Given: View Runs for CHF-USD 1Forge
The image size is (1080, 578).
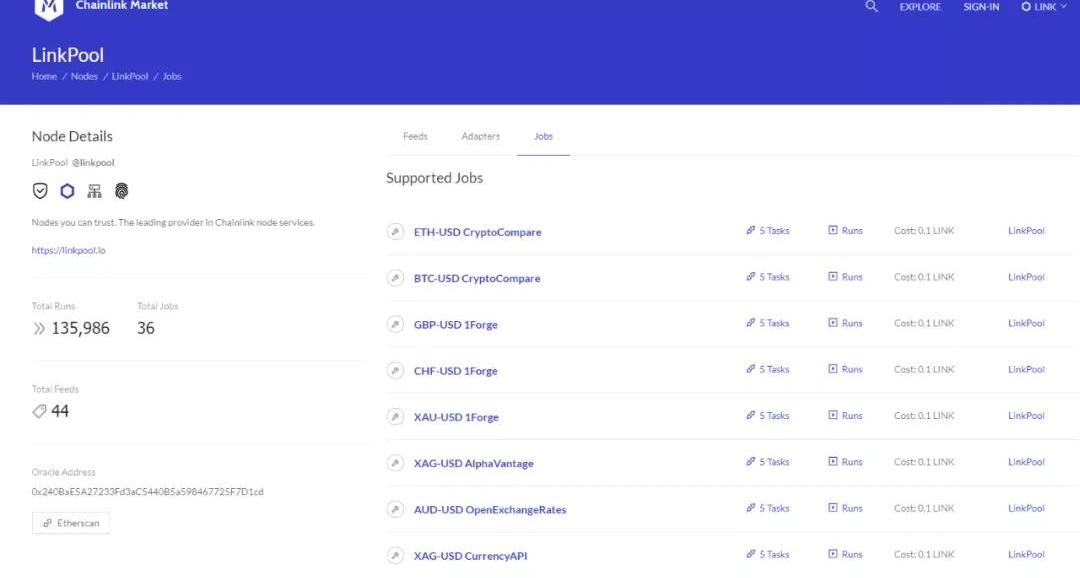Looking at the screenshot, I should (845, 369).
